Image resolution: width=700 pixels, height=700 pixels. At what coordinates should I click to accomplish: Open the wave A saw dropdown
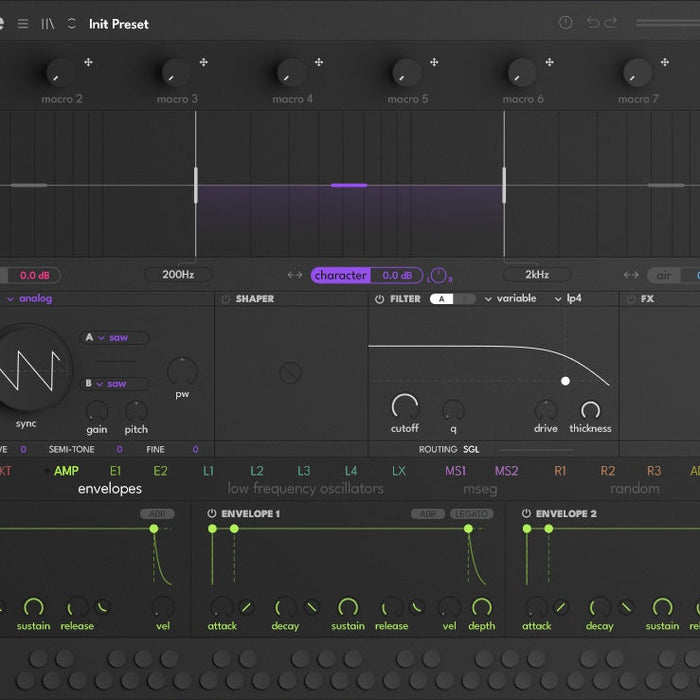pyautogui.click(x=114, y=338)
